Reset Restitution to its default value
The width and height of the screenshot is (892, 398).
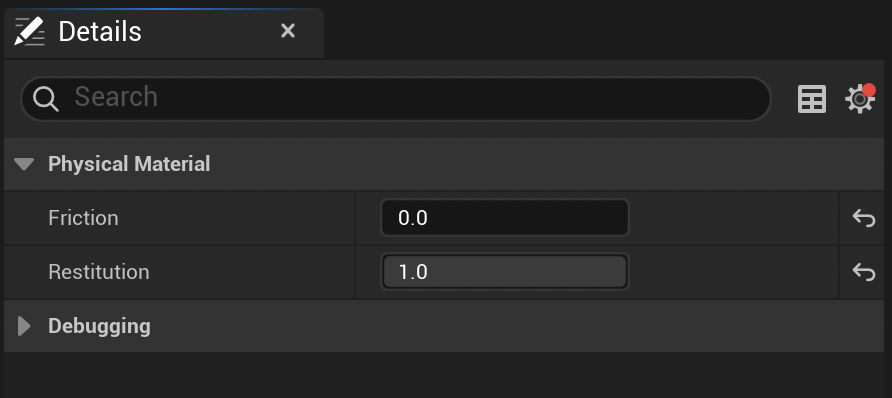coord(863,272)
